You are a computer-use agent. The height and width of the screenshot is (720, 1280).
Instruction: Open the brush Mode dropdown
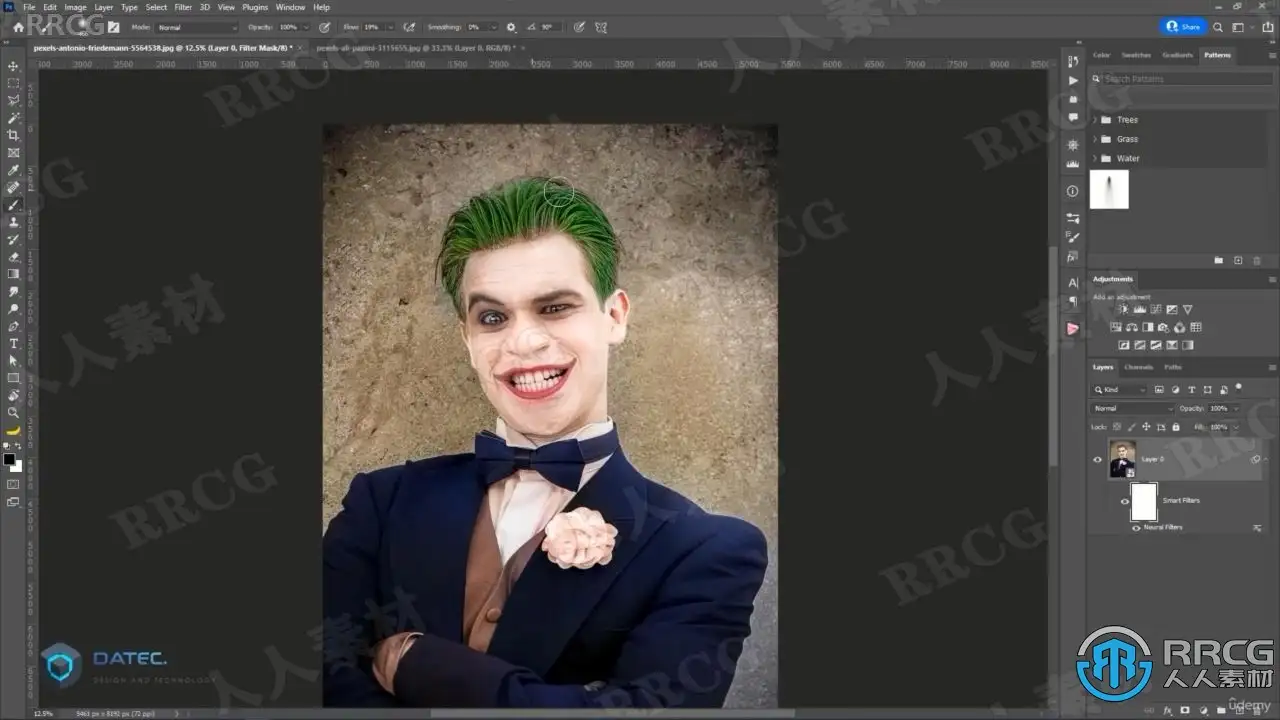tap(197, 27)
